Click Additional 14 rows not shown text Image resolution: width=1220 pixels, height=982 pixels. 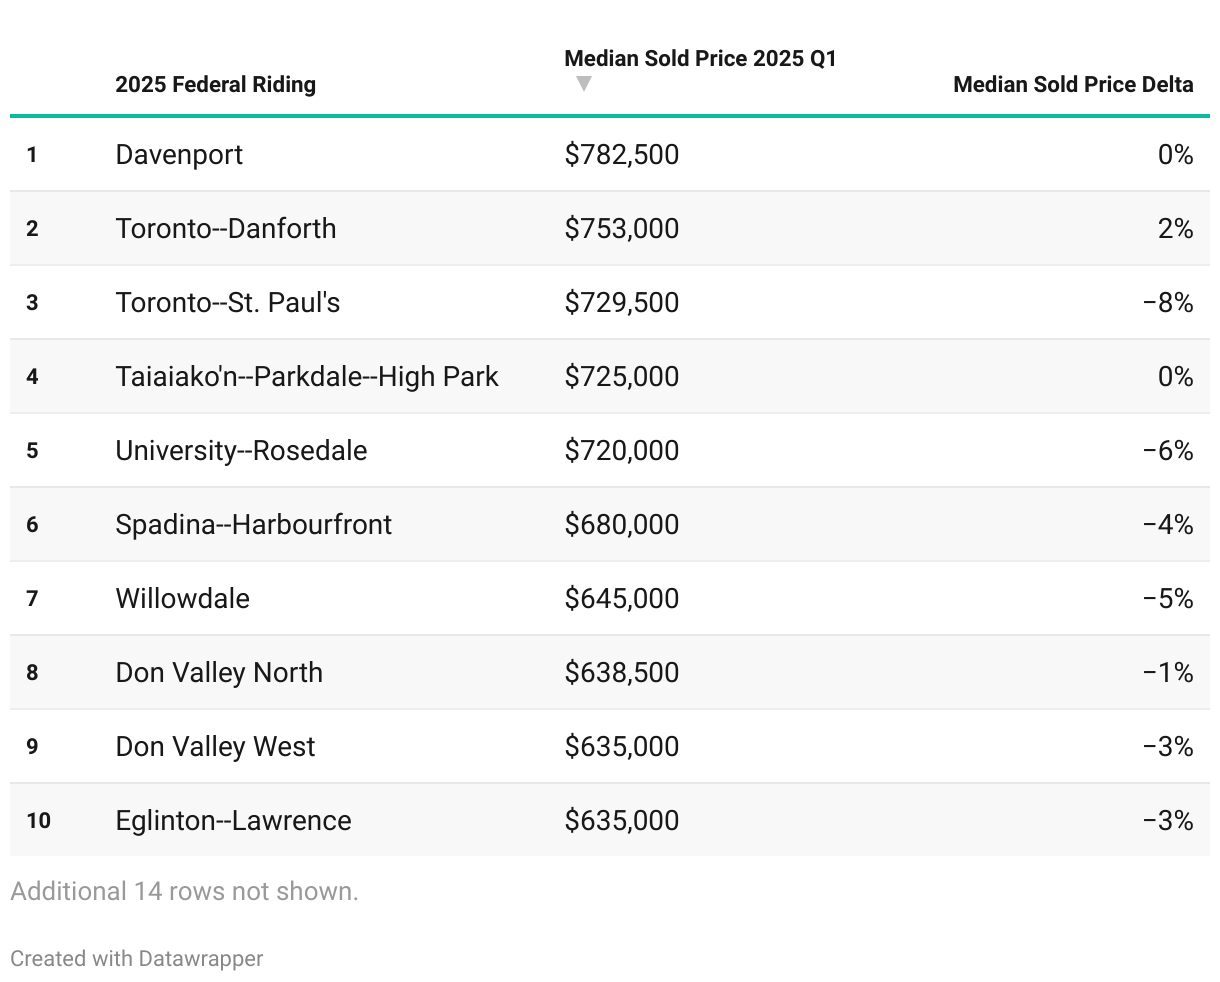tap(184, 891)
